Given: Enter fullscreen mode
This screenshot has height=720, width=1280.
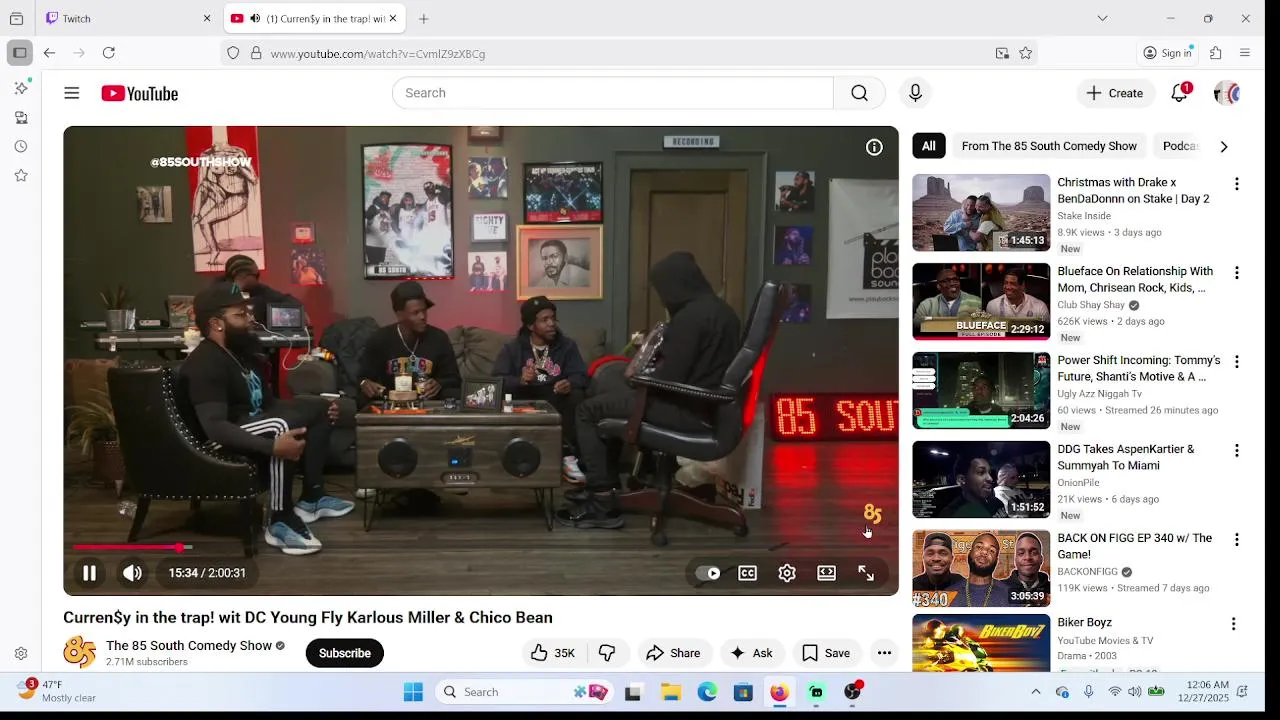Looking at the screenshot, I should (866, 573).
